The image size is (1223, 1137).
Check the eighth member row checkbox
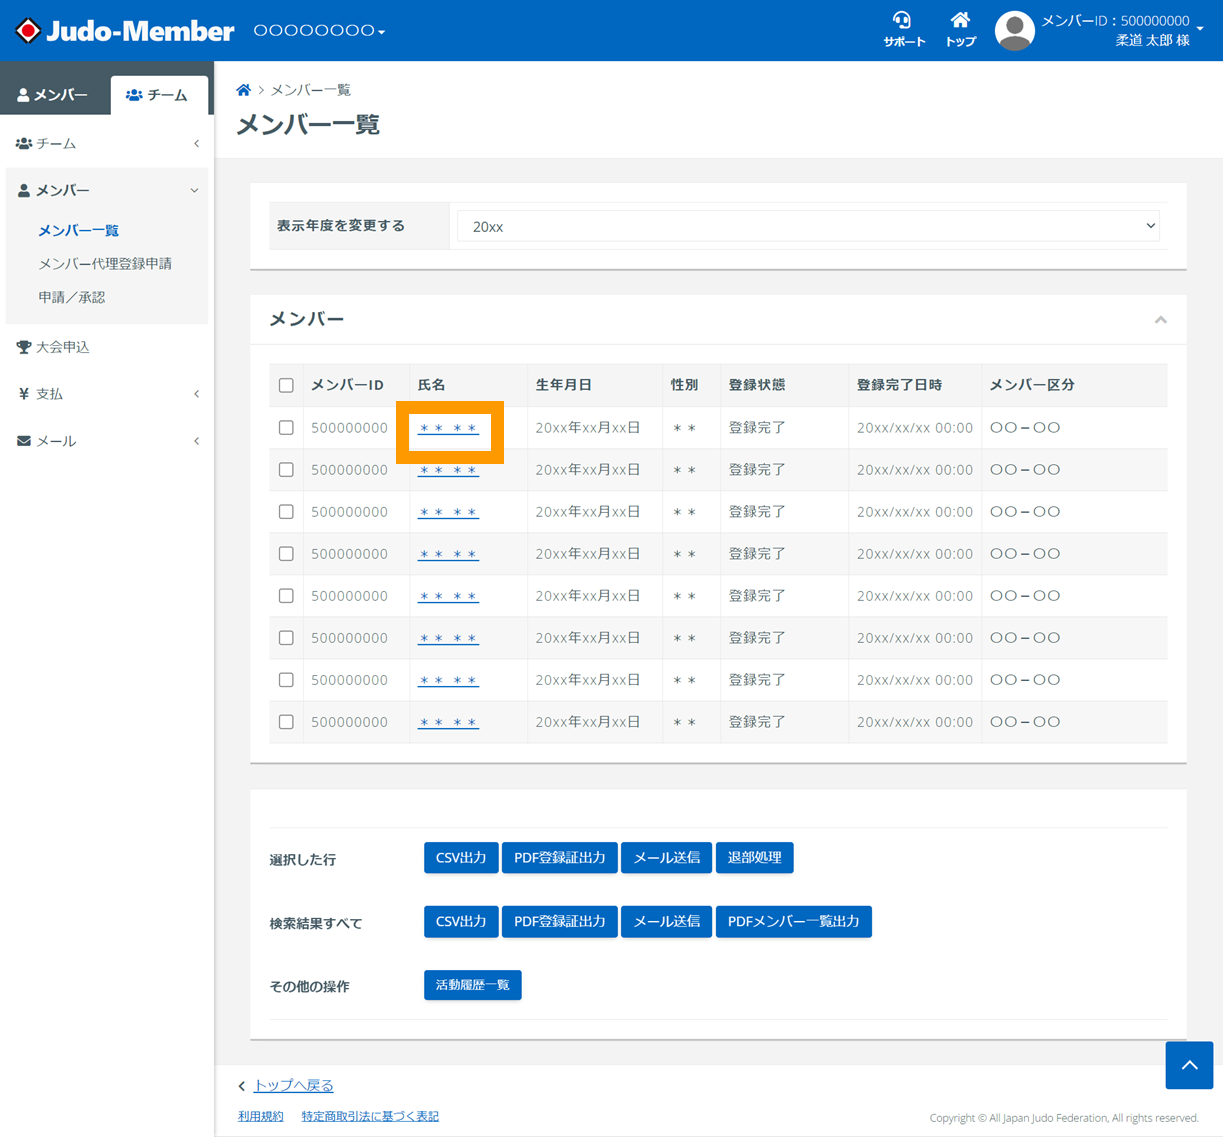(286, 721)
